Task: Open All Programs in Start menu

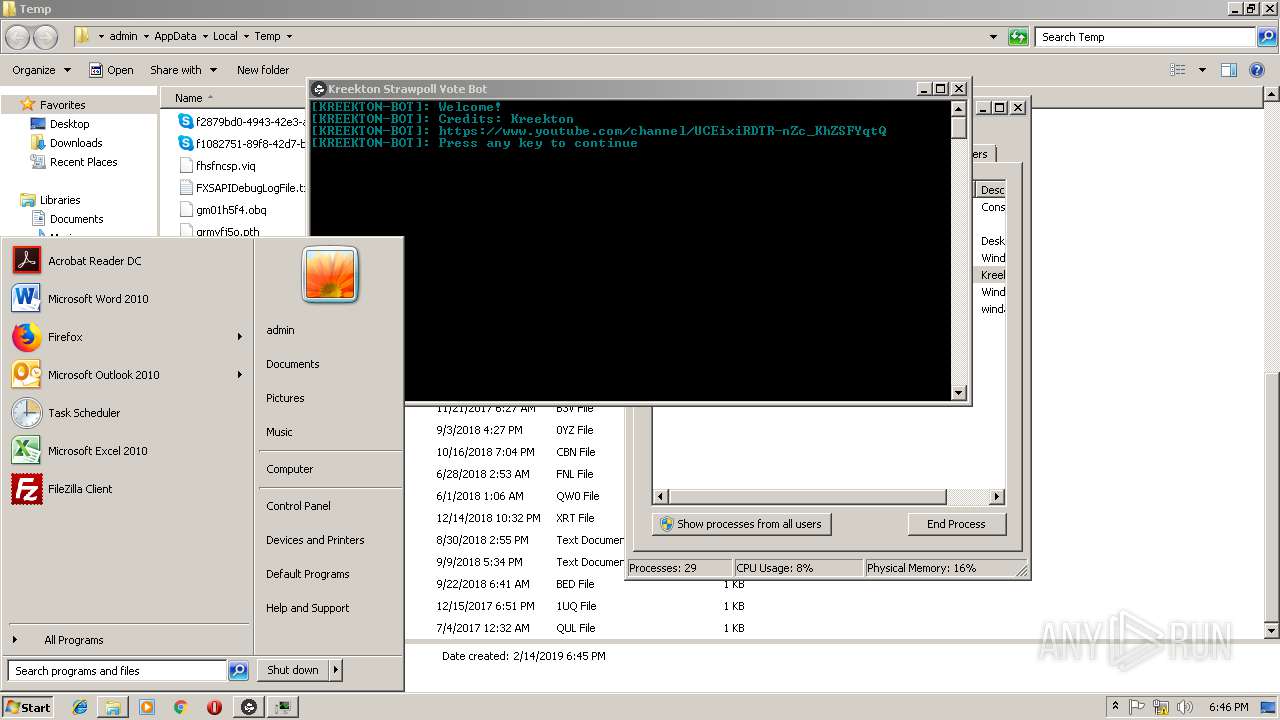Action: pos(73,640)
